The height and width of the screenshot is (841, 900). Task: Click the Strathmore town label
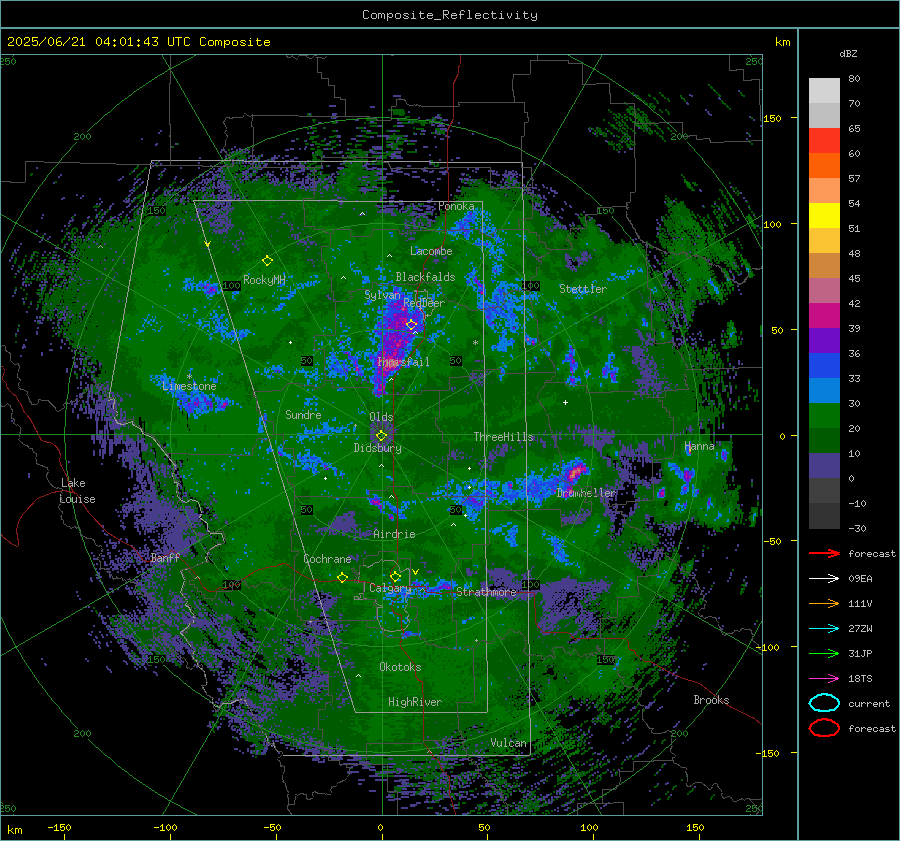[x=486, y=592]
